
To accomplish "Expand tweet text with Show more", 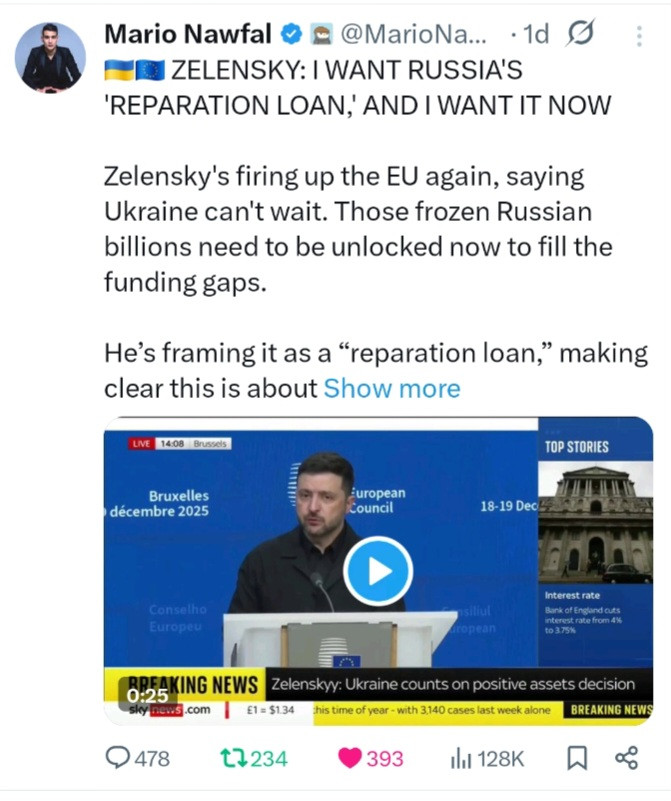I will pos(392,388).
